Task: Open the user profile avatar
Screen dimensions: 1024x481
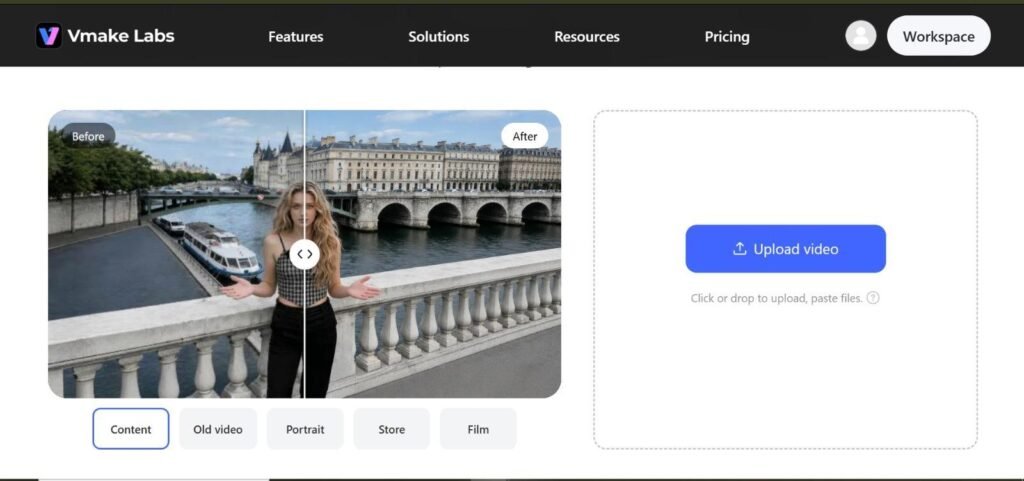Action: point(861,36)
